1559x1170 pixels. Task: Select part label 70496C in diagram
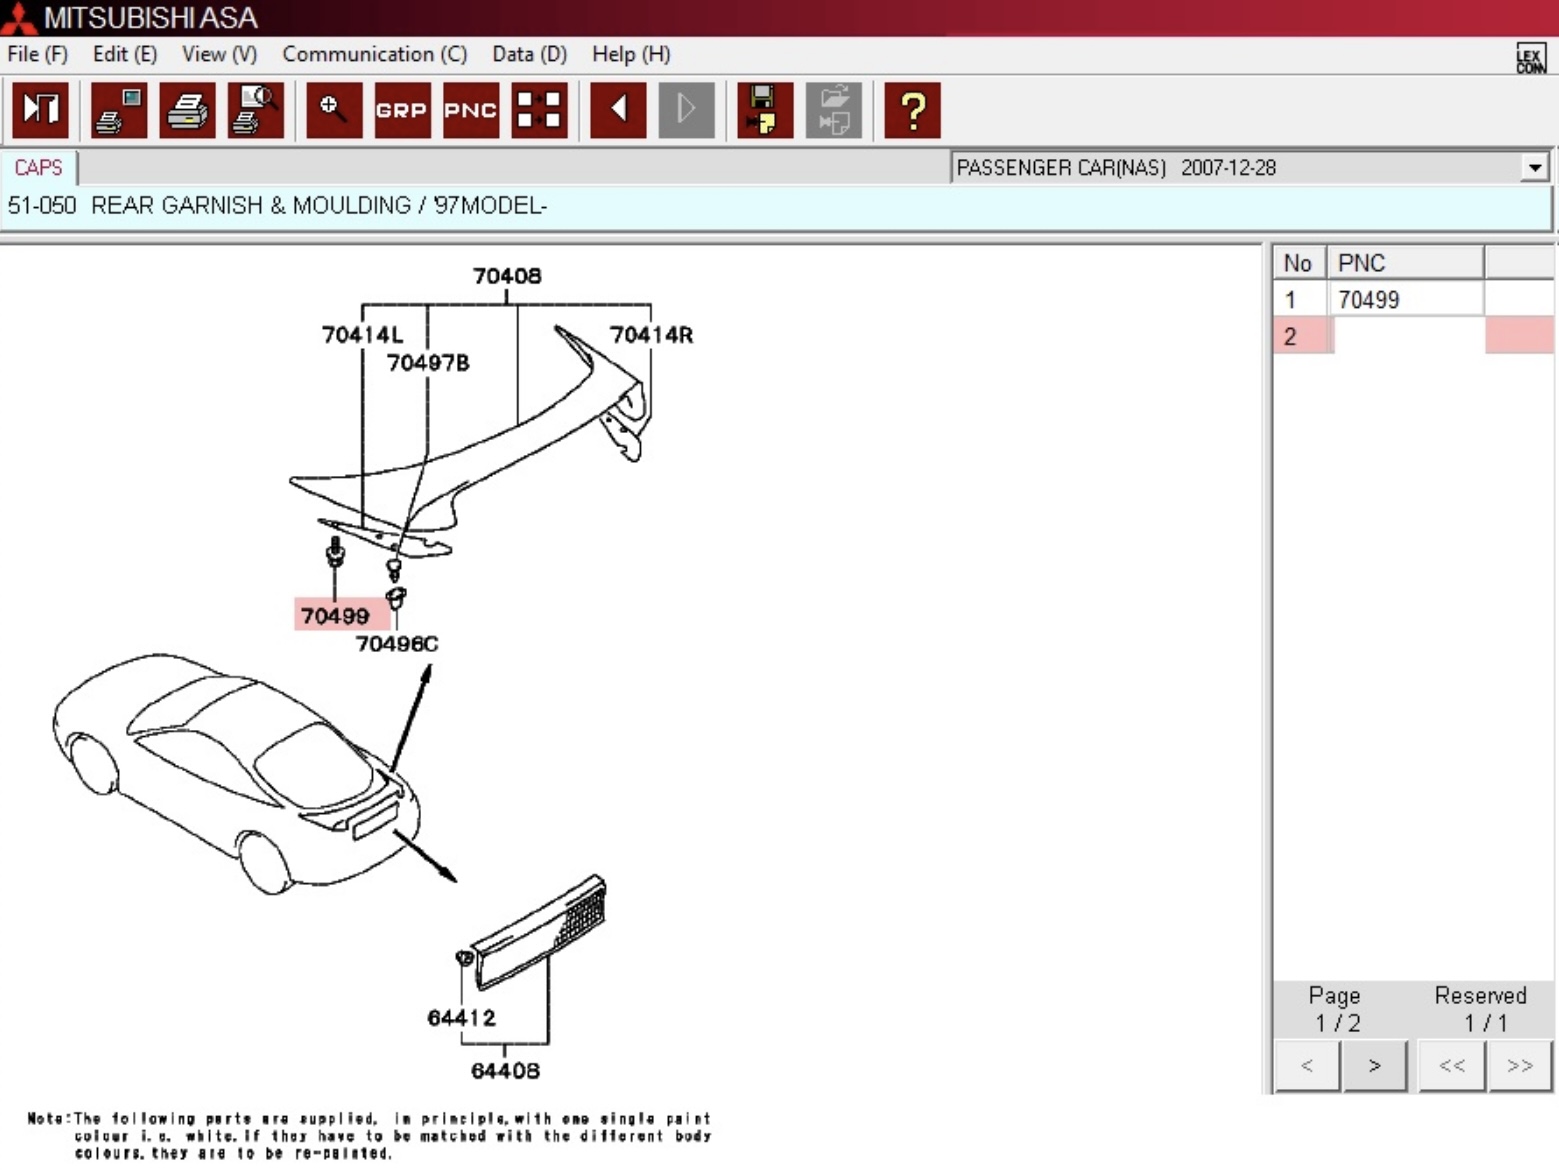coord(397,644)
